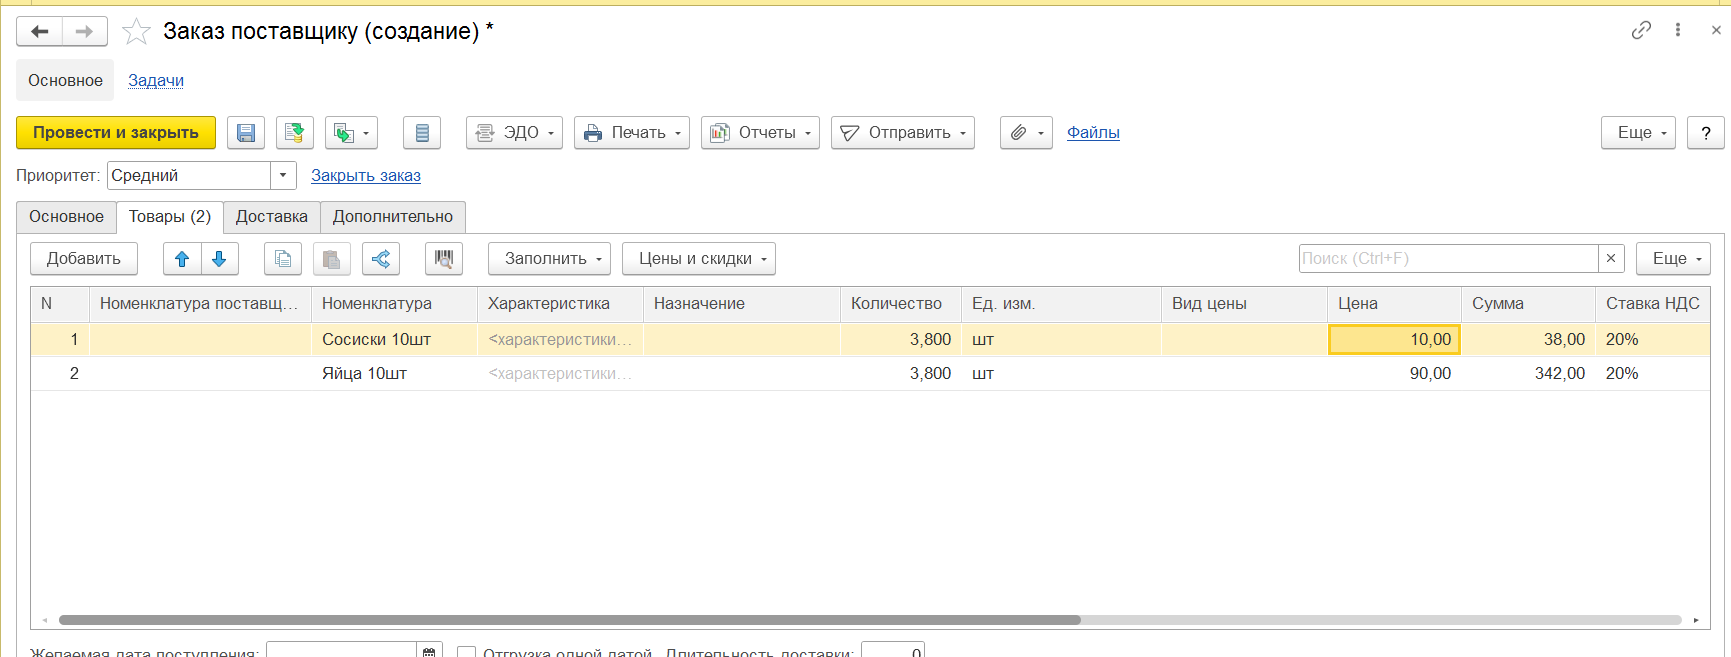
Task: Click the copy rows icon
Action: click(x=283, y=259)
